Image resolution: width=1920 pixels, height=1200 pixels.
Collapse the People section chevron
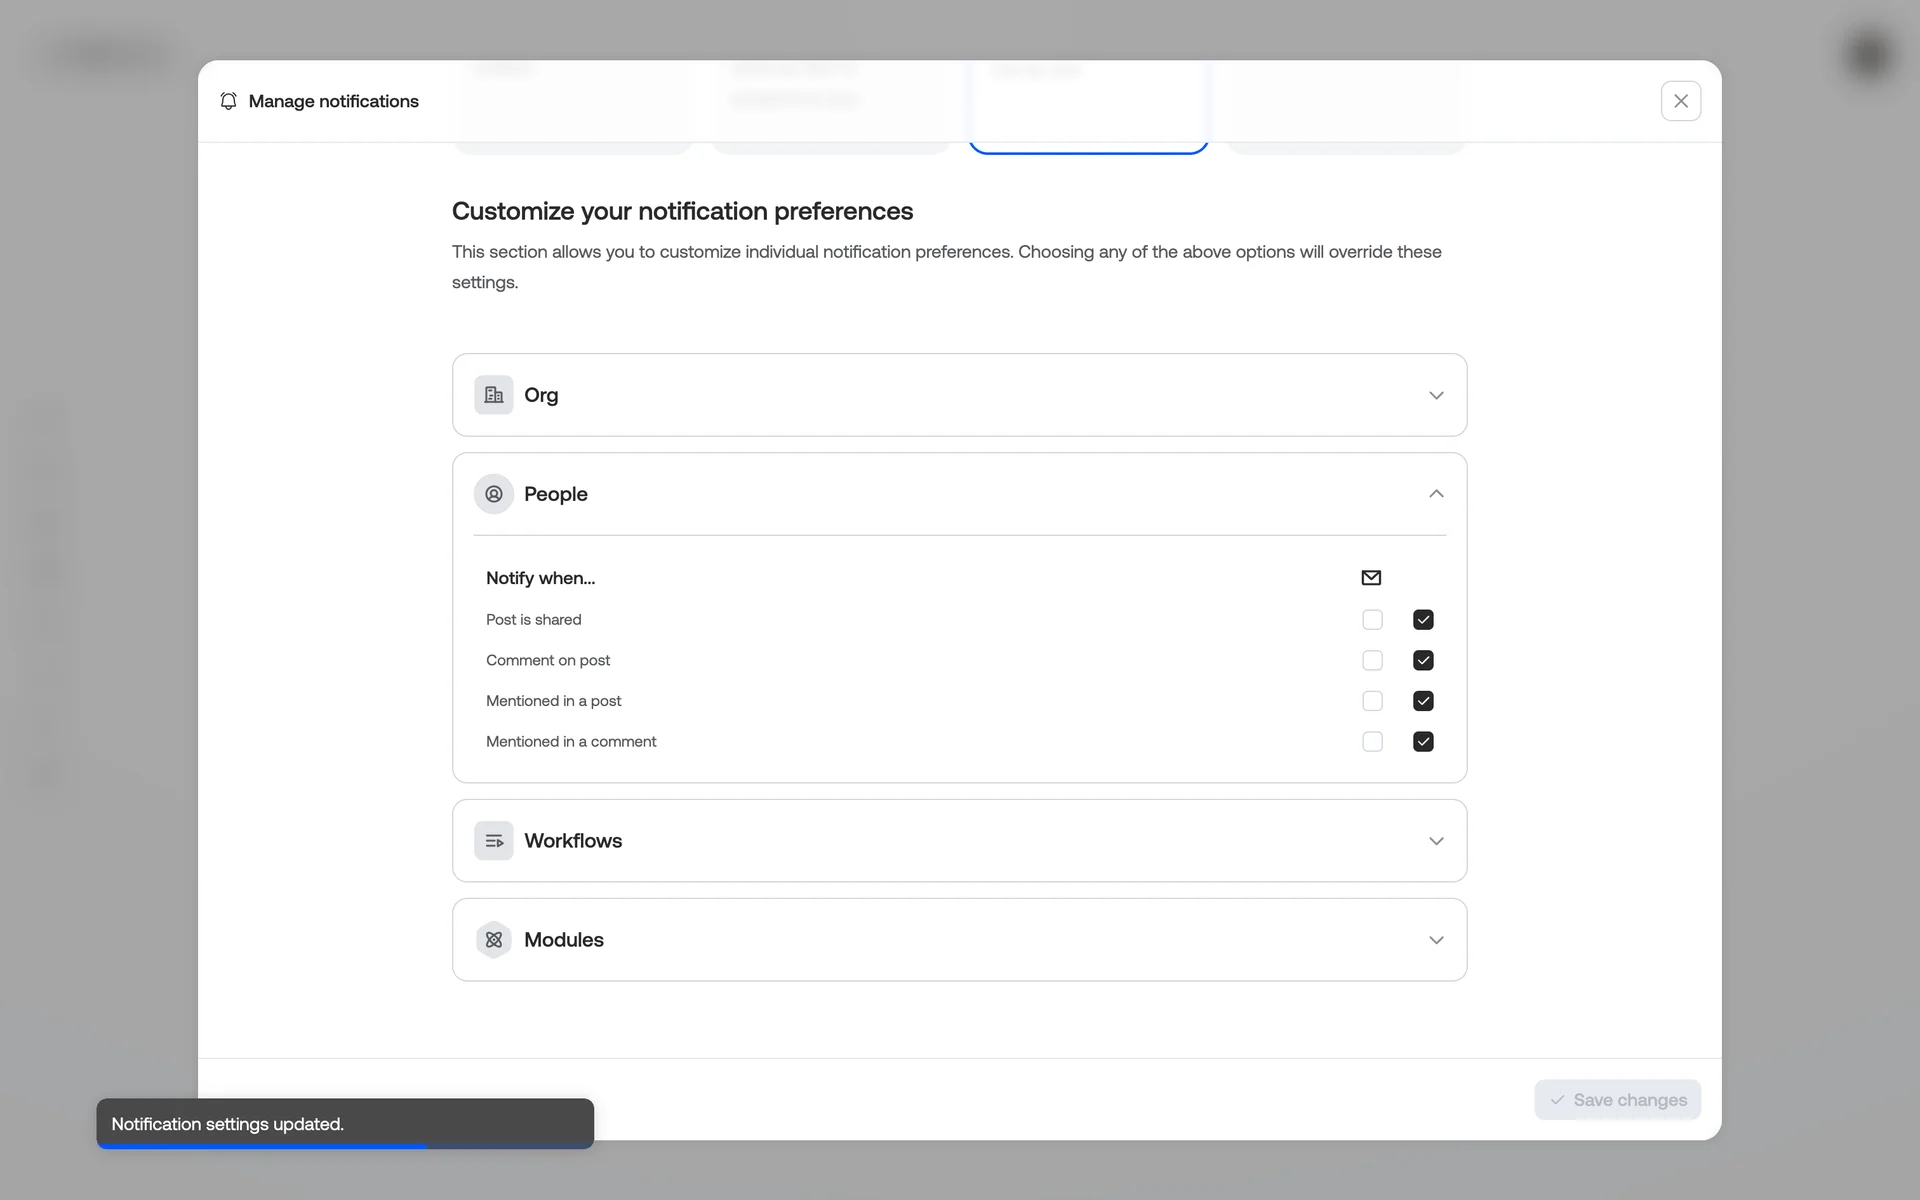[1436, 494]
